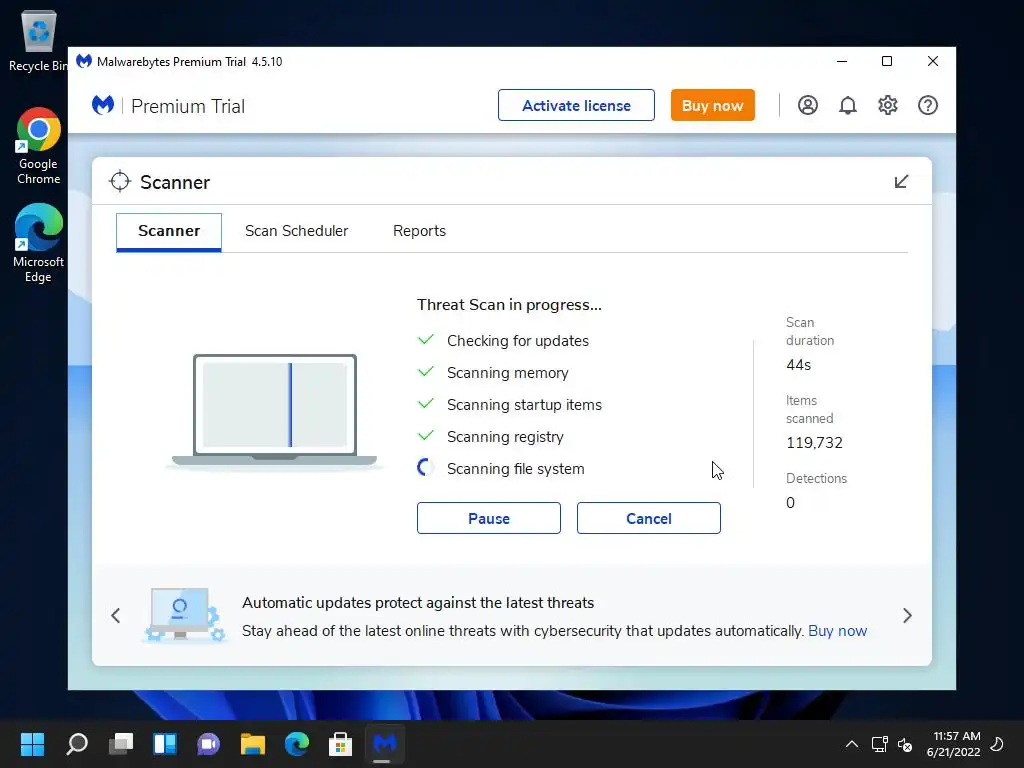Switch to the Scanner tab

coord(169,231)
